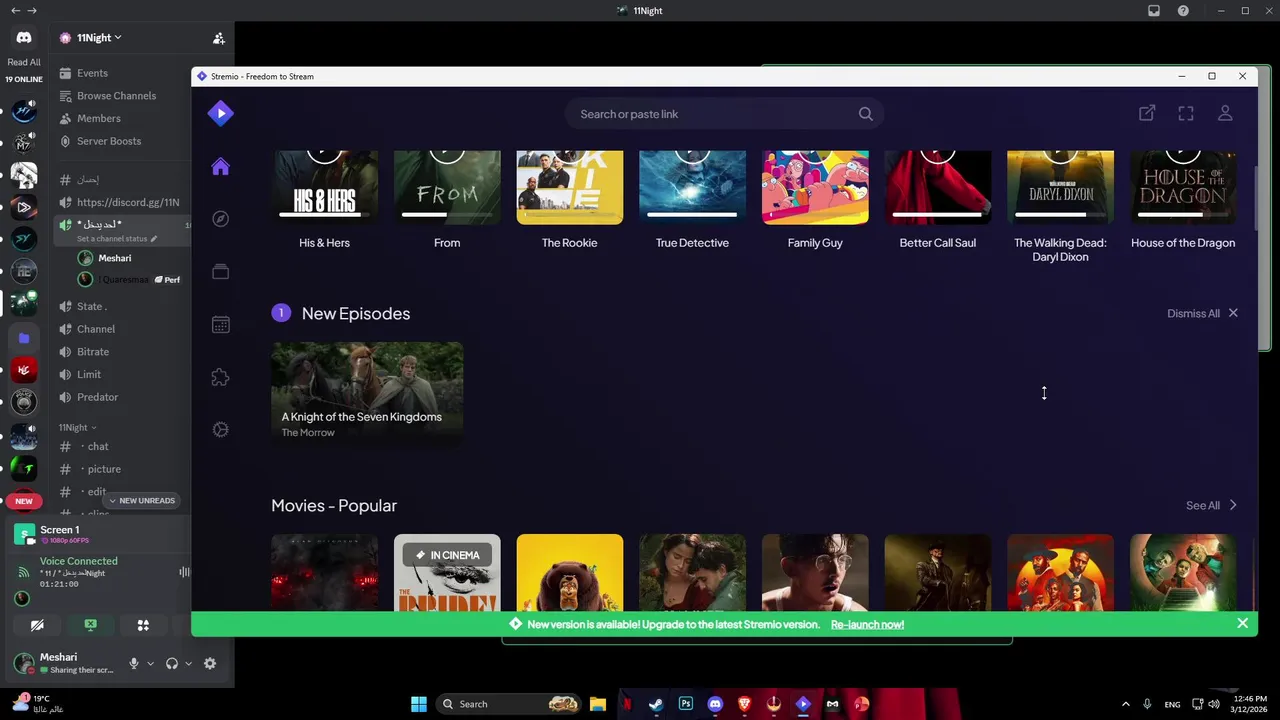1280x720 pixels.
Task: Jump to NEW UNREADS in channel list
Action: [141, 500]
